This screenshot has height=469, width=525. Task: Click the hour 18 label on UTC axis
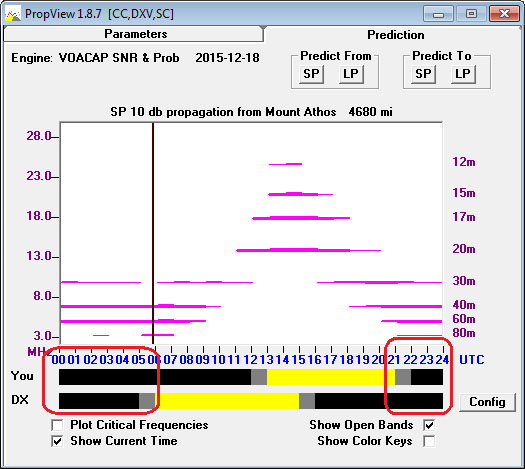coord(347,360)
